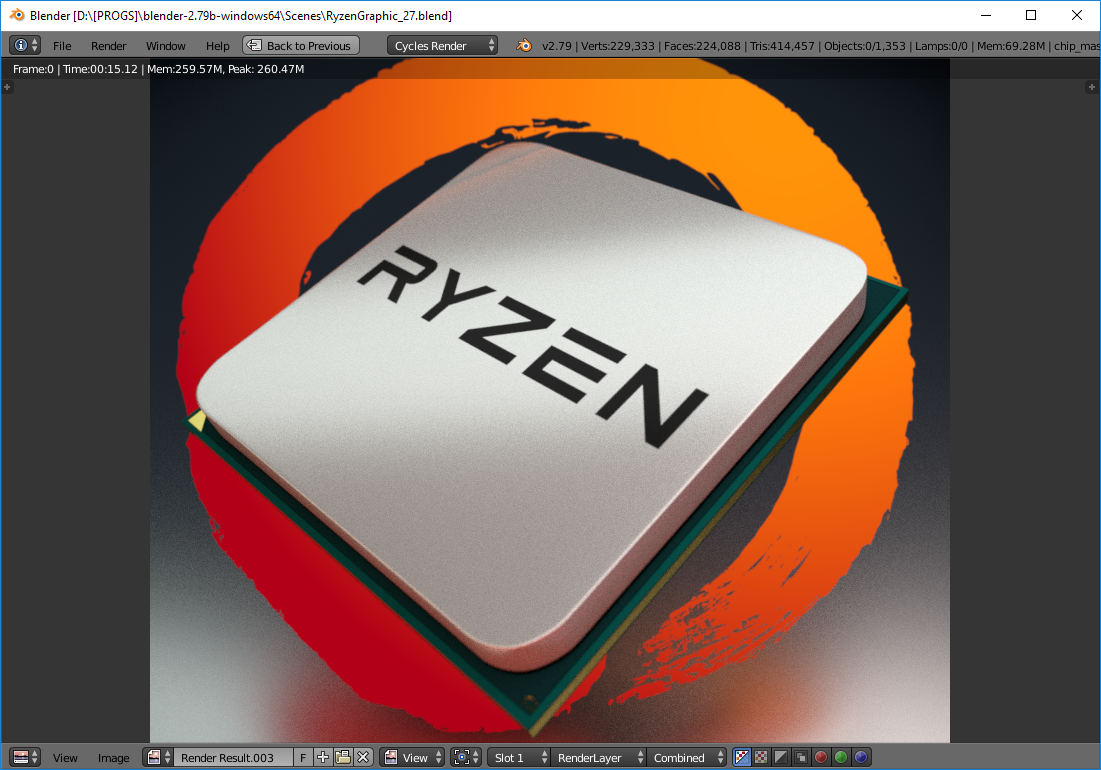Expand the right properties plus handle
The width and height of the screenshot is (1101, 770).
pos(1091,87)
